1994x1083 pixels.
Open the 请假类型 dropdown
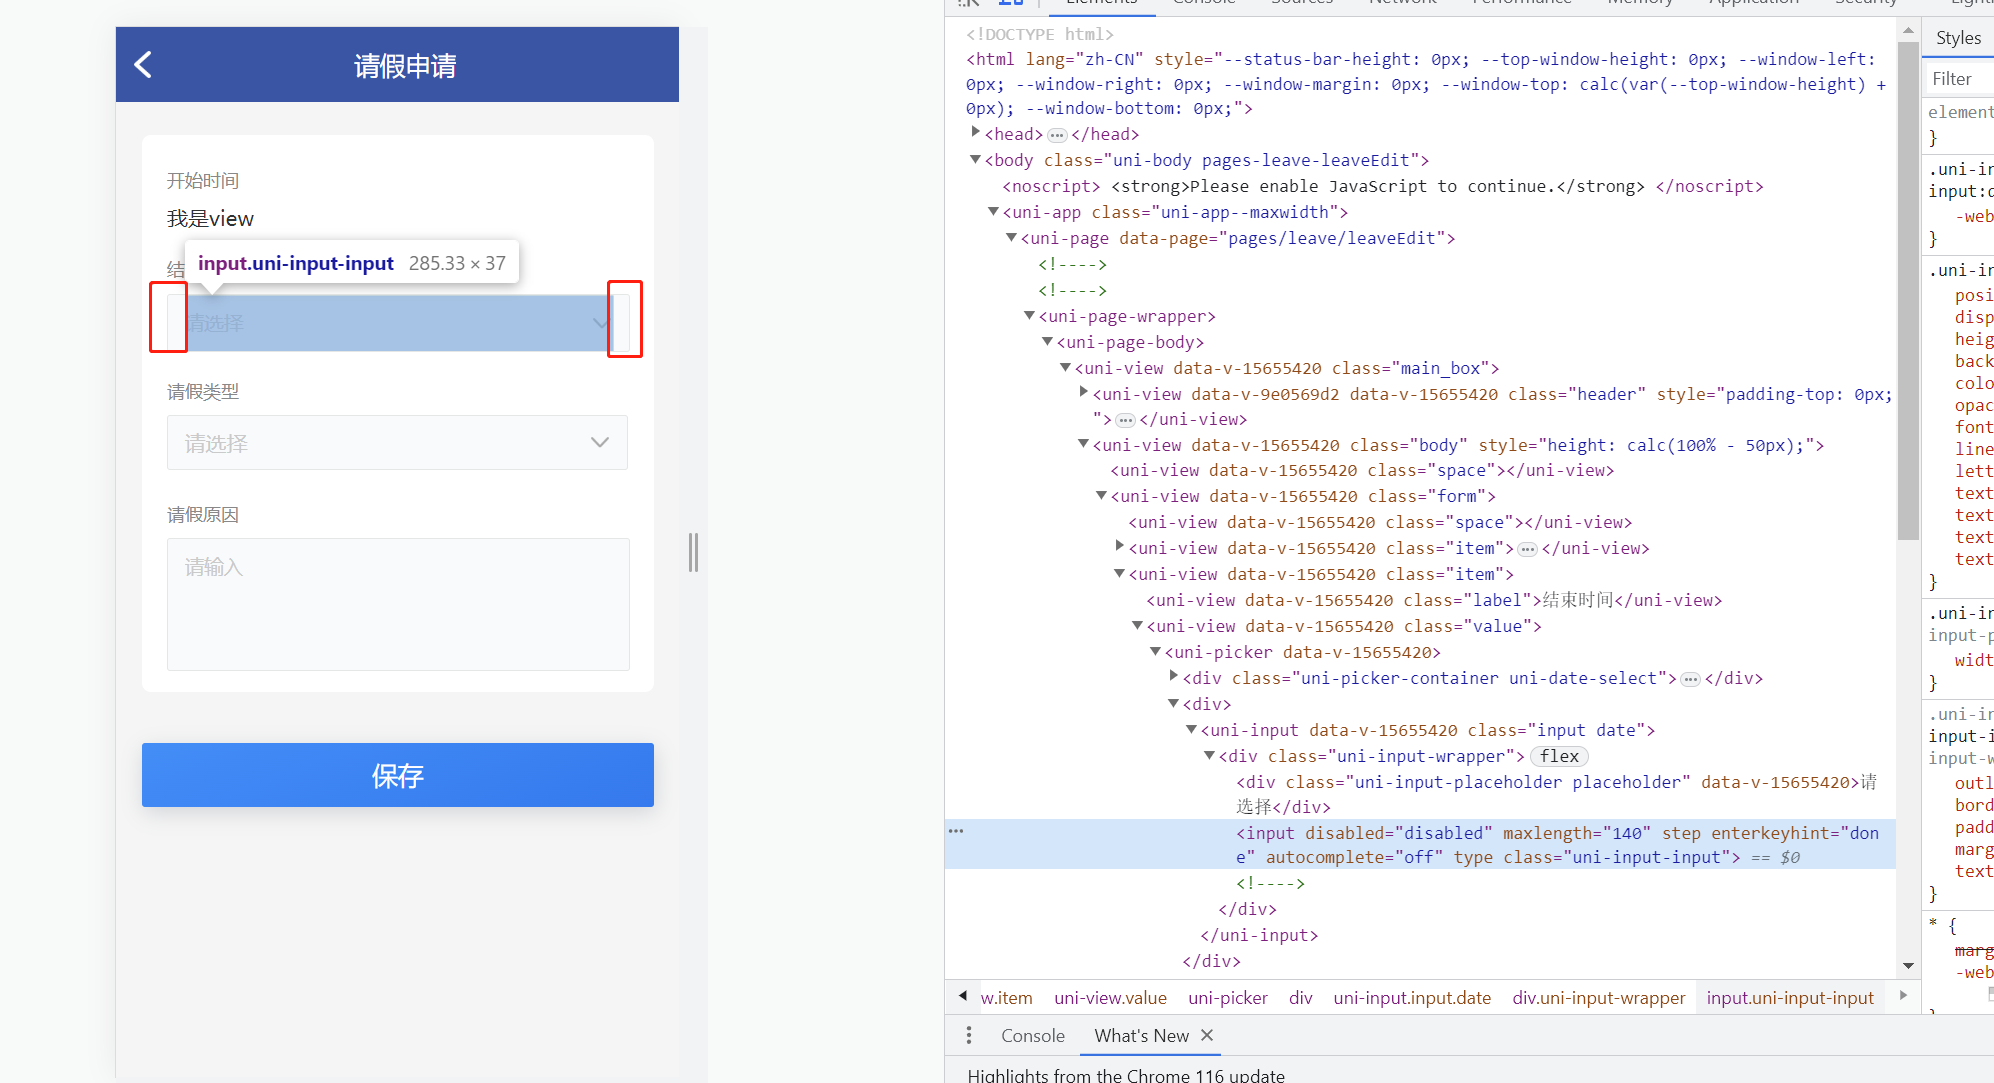(397, 442)
